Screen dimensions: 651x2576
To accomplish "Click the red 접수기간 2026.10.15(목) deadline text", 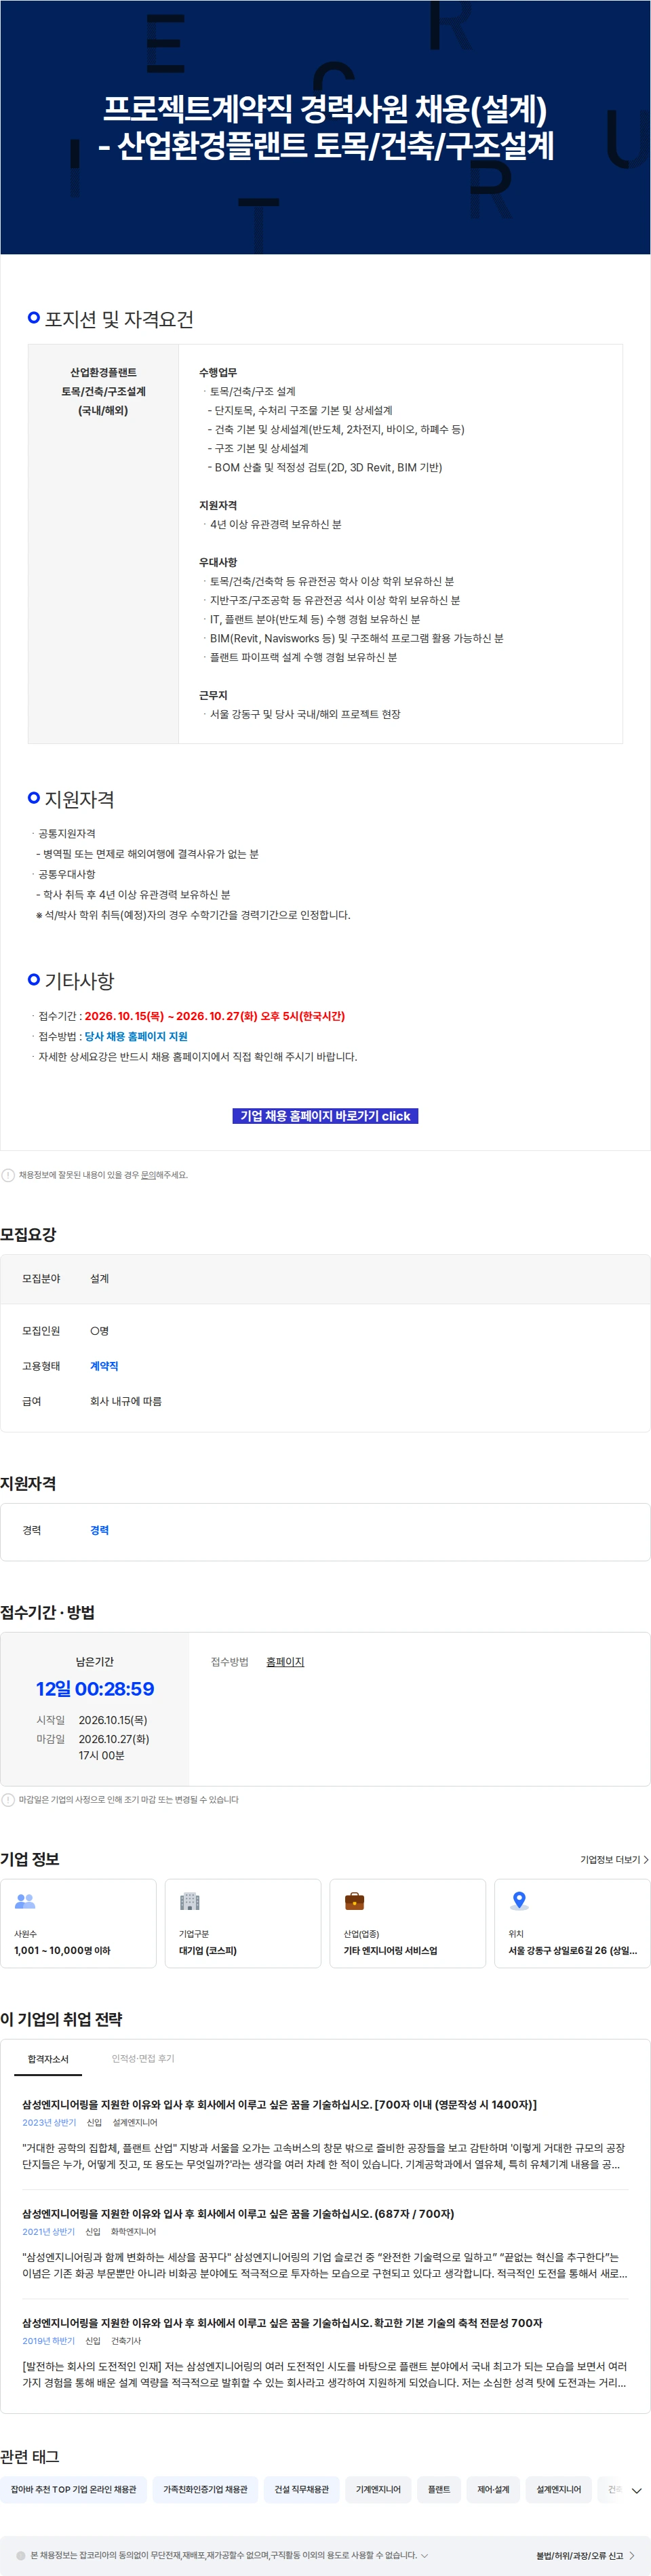I will [214, 1015].
